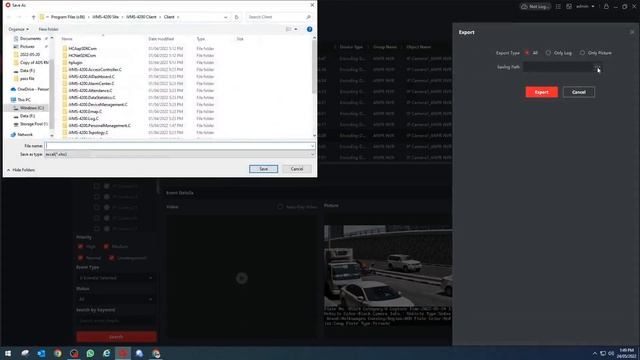Select This PC in the navigation pane
The height and width of the screenshot is (360, 640).
pyautogui.click(x=24, y=100)
